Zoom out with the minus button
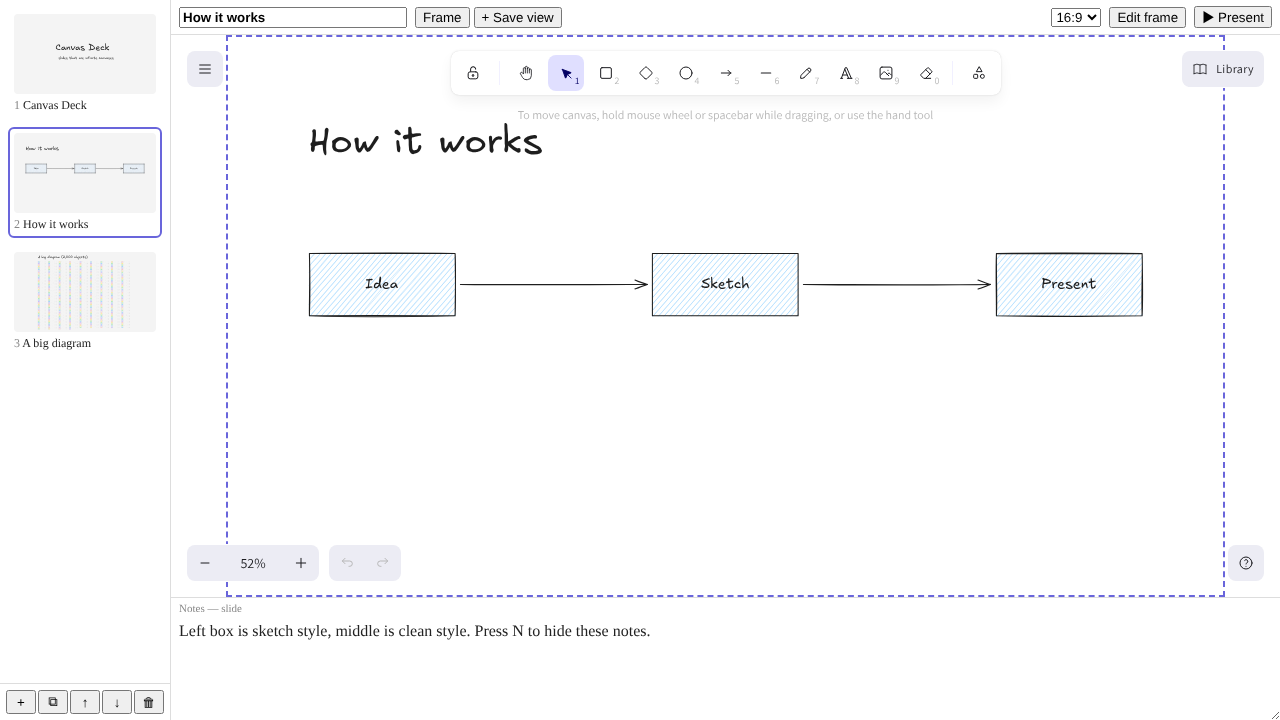The image size is (1280, 720). coord(205,563)
